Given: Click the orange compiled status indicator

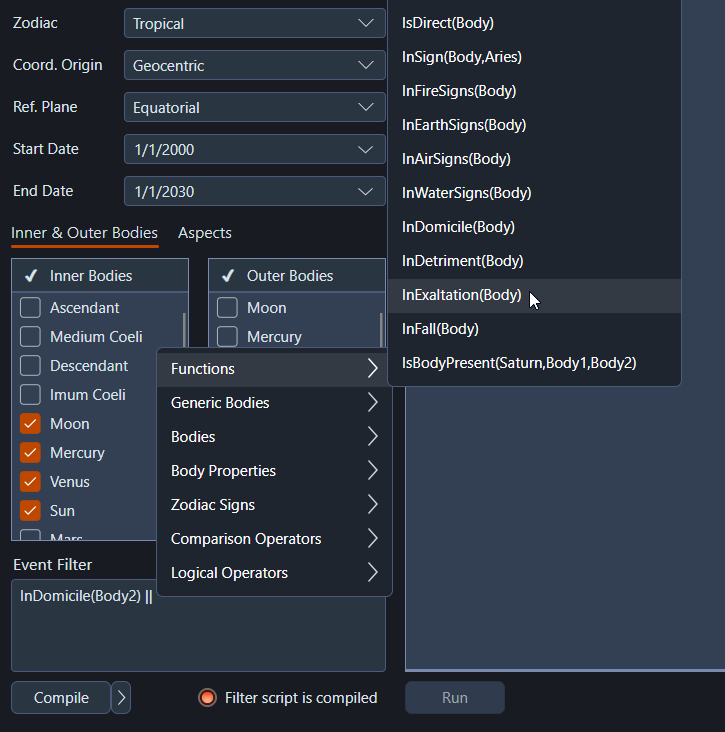Looking at the screenshot, I should point(207,698).
